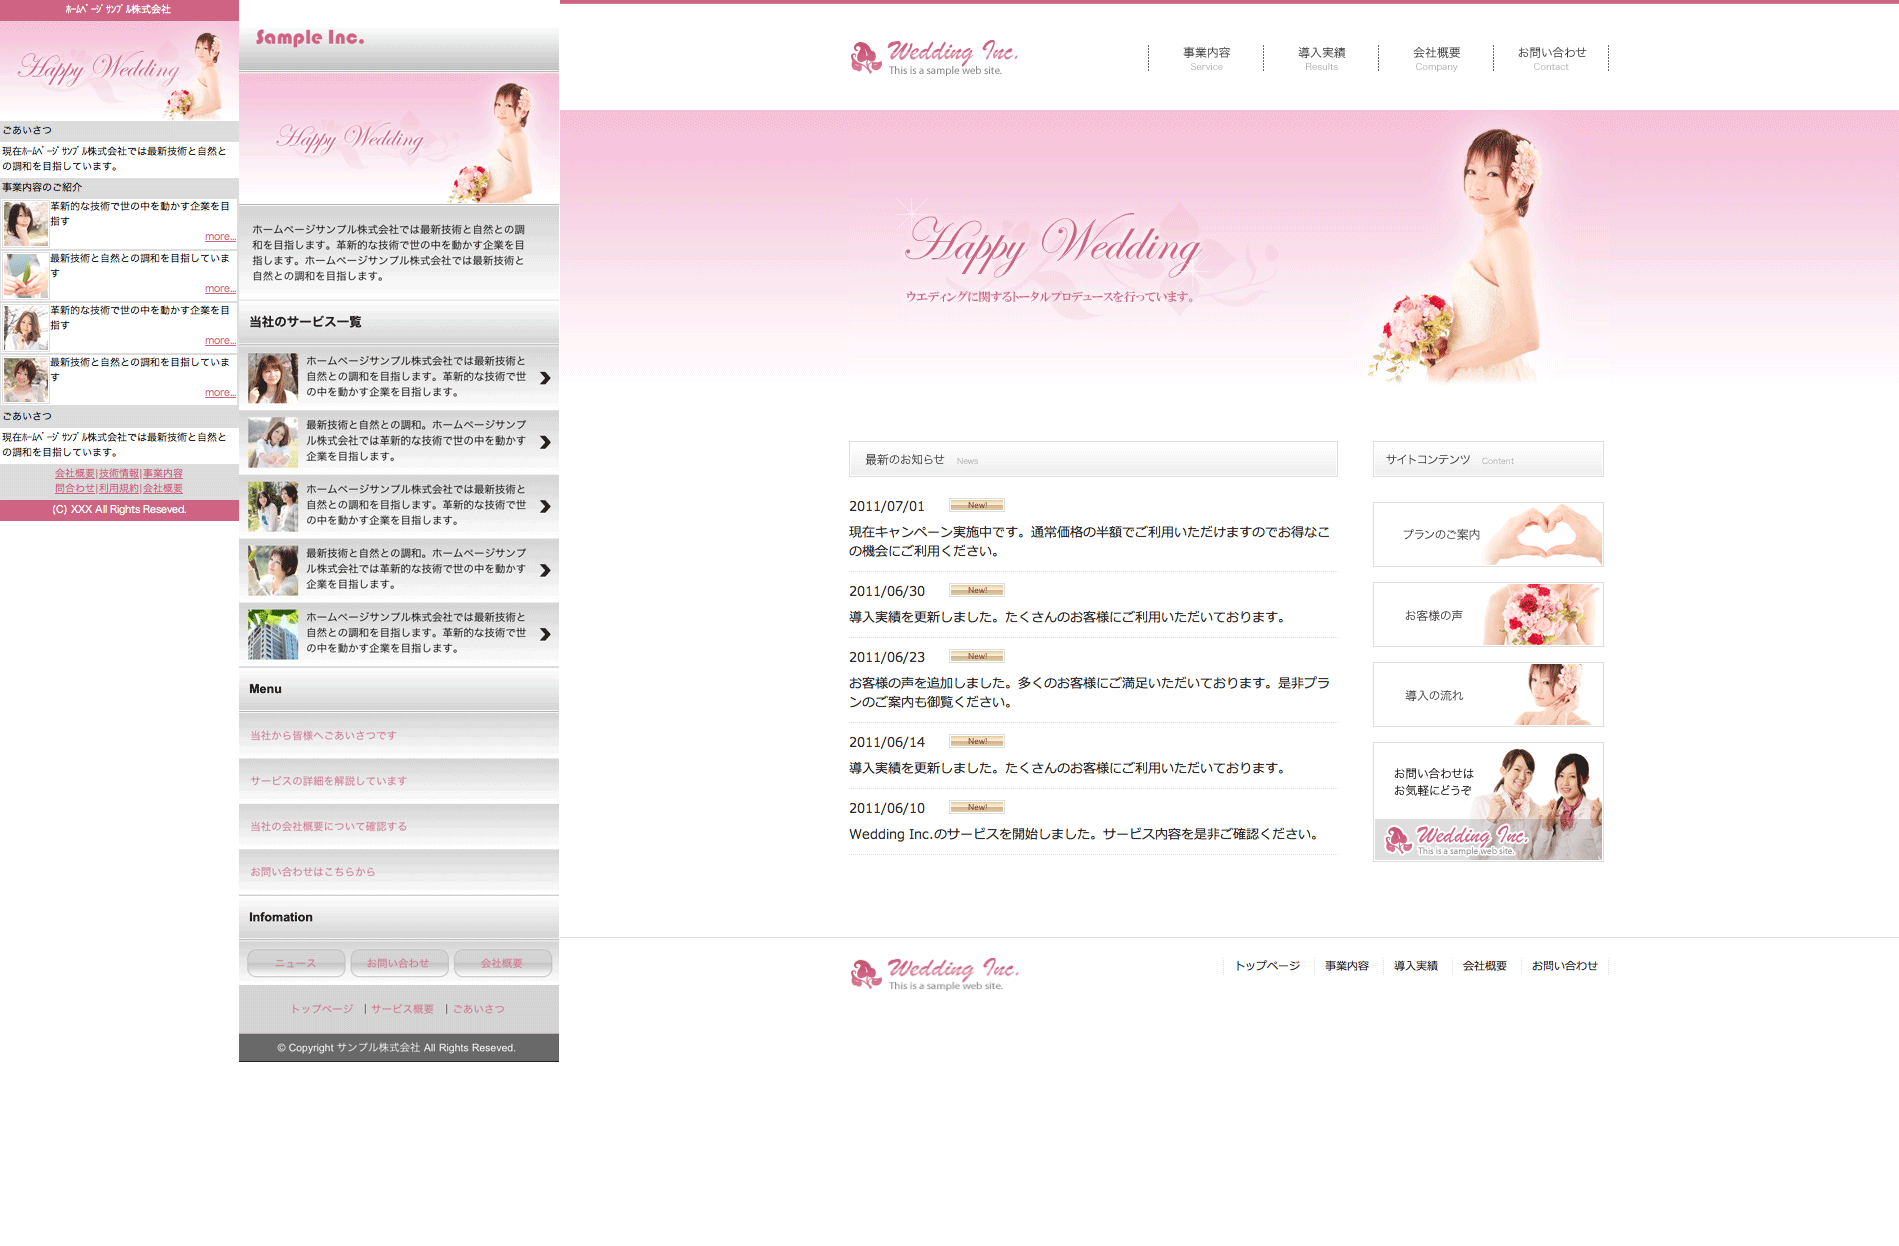Click the 当社から皆様へごあいさつです menu item
The width and height of the screenshot is (1899, 1246).
tap(323, 736)
